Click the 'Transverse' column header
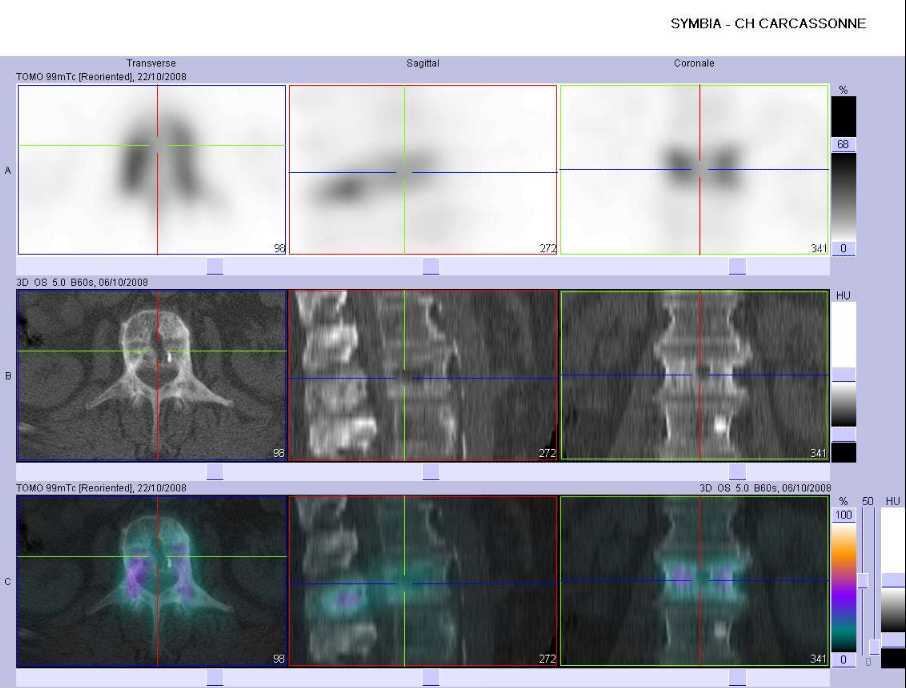The width and height of the screenshot is (906, 688). pyautogui.click(x=151, y=63)
